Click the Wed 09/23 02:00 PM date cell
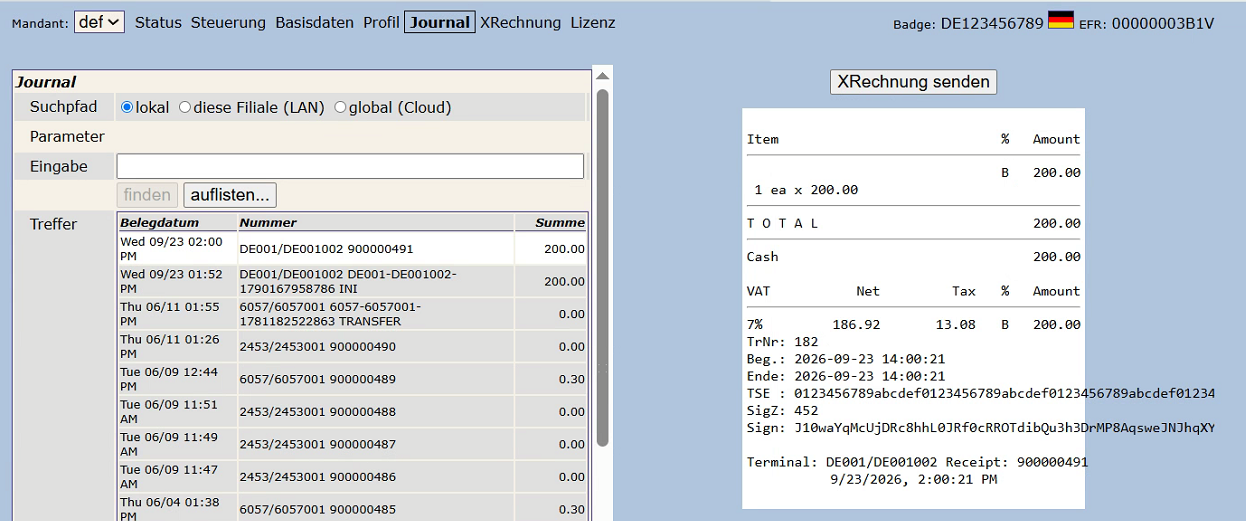Viewport: 1246px width, 521px height. tap(178, 249)
